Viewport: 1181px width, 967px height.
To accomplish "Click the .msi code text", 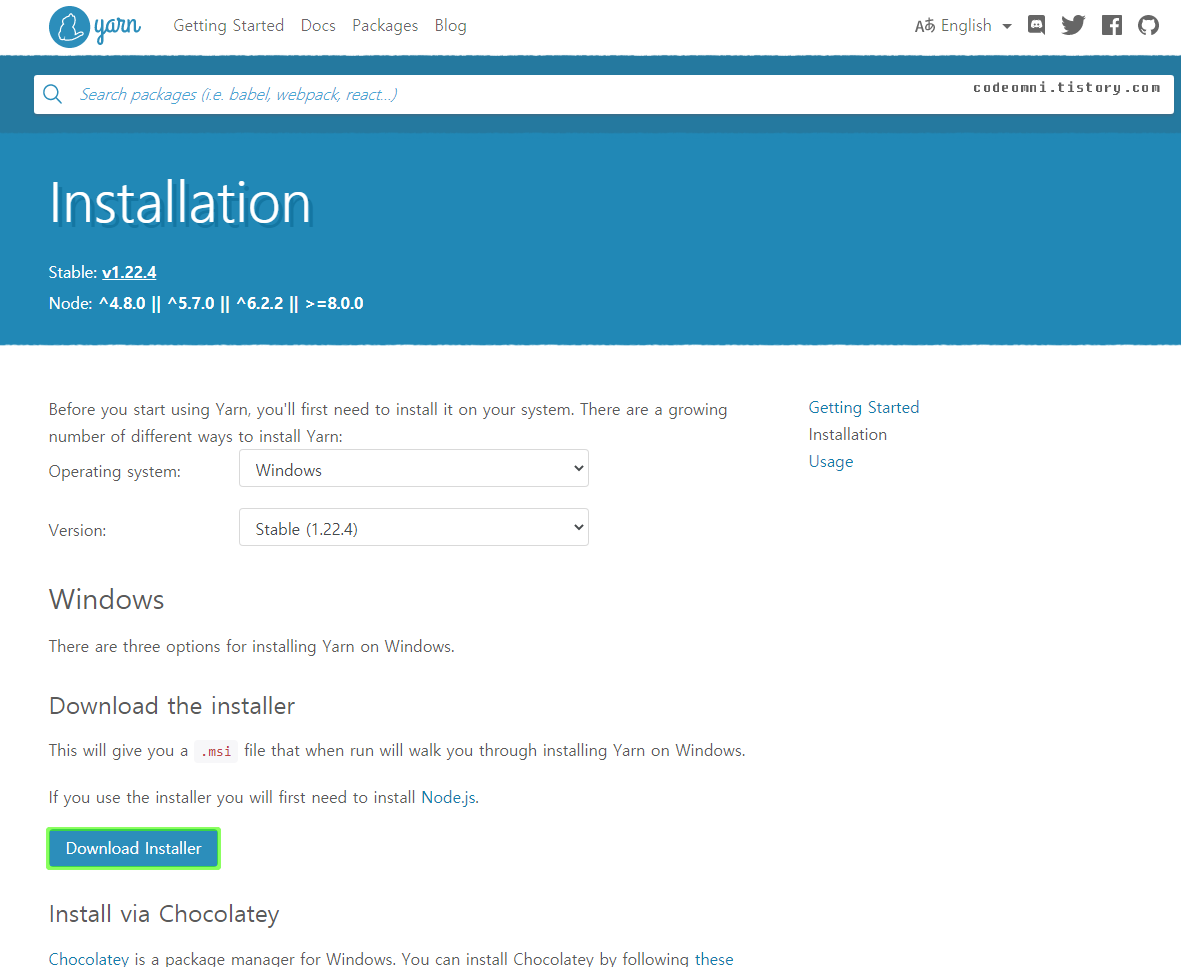I will pyautogui.click(x=216, y=751).
